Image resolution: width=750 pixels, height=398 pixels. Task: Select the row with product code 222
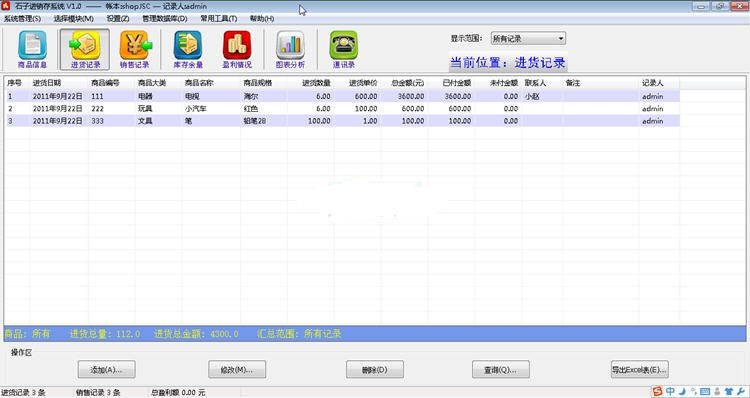coord(342,109)
